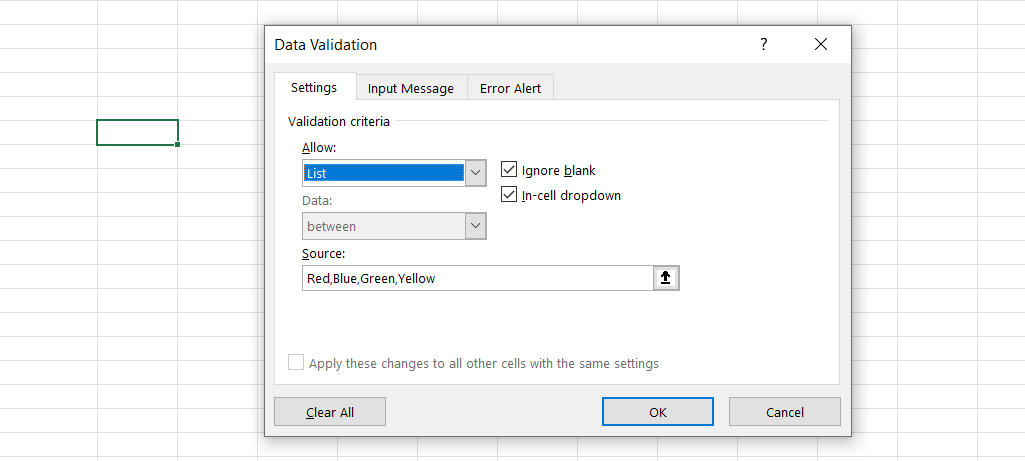Image resolution: width=1025 pixels, height=461 pixels.
Task: Click the question mark help icon
Action: coord(763,45)
